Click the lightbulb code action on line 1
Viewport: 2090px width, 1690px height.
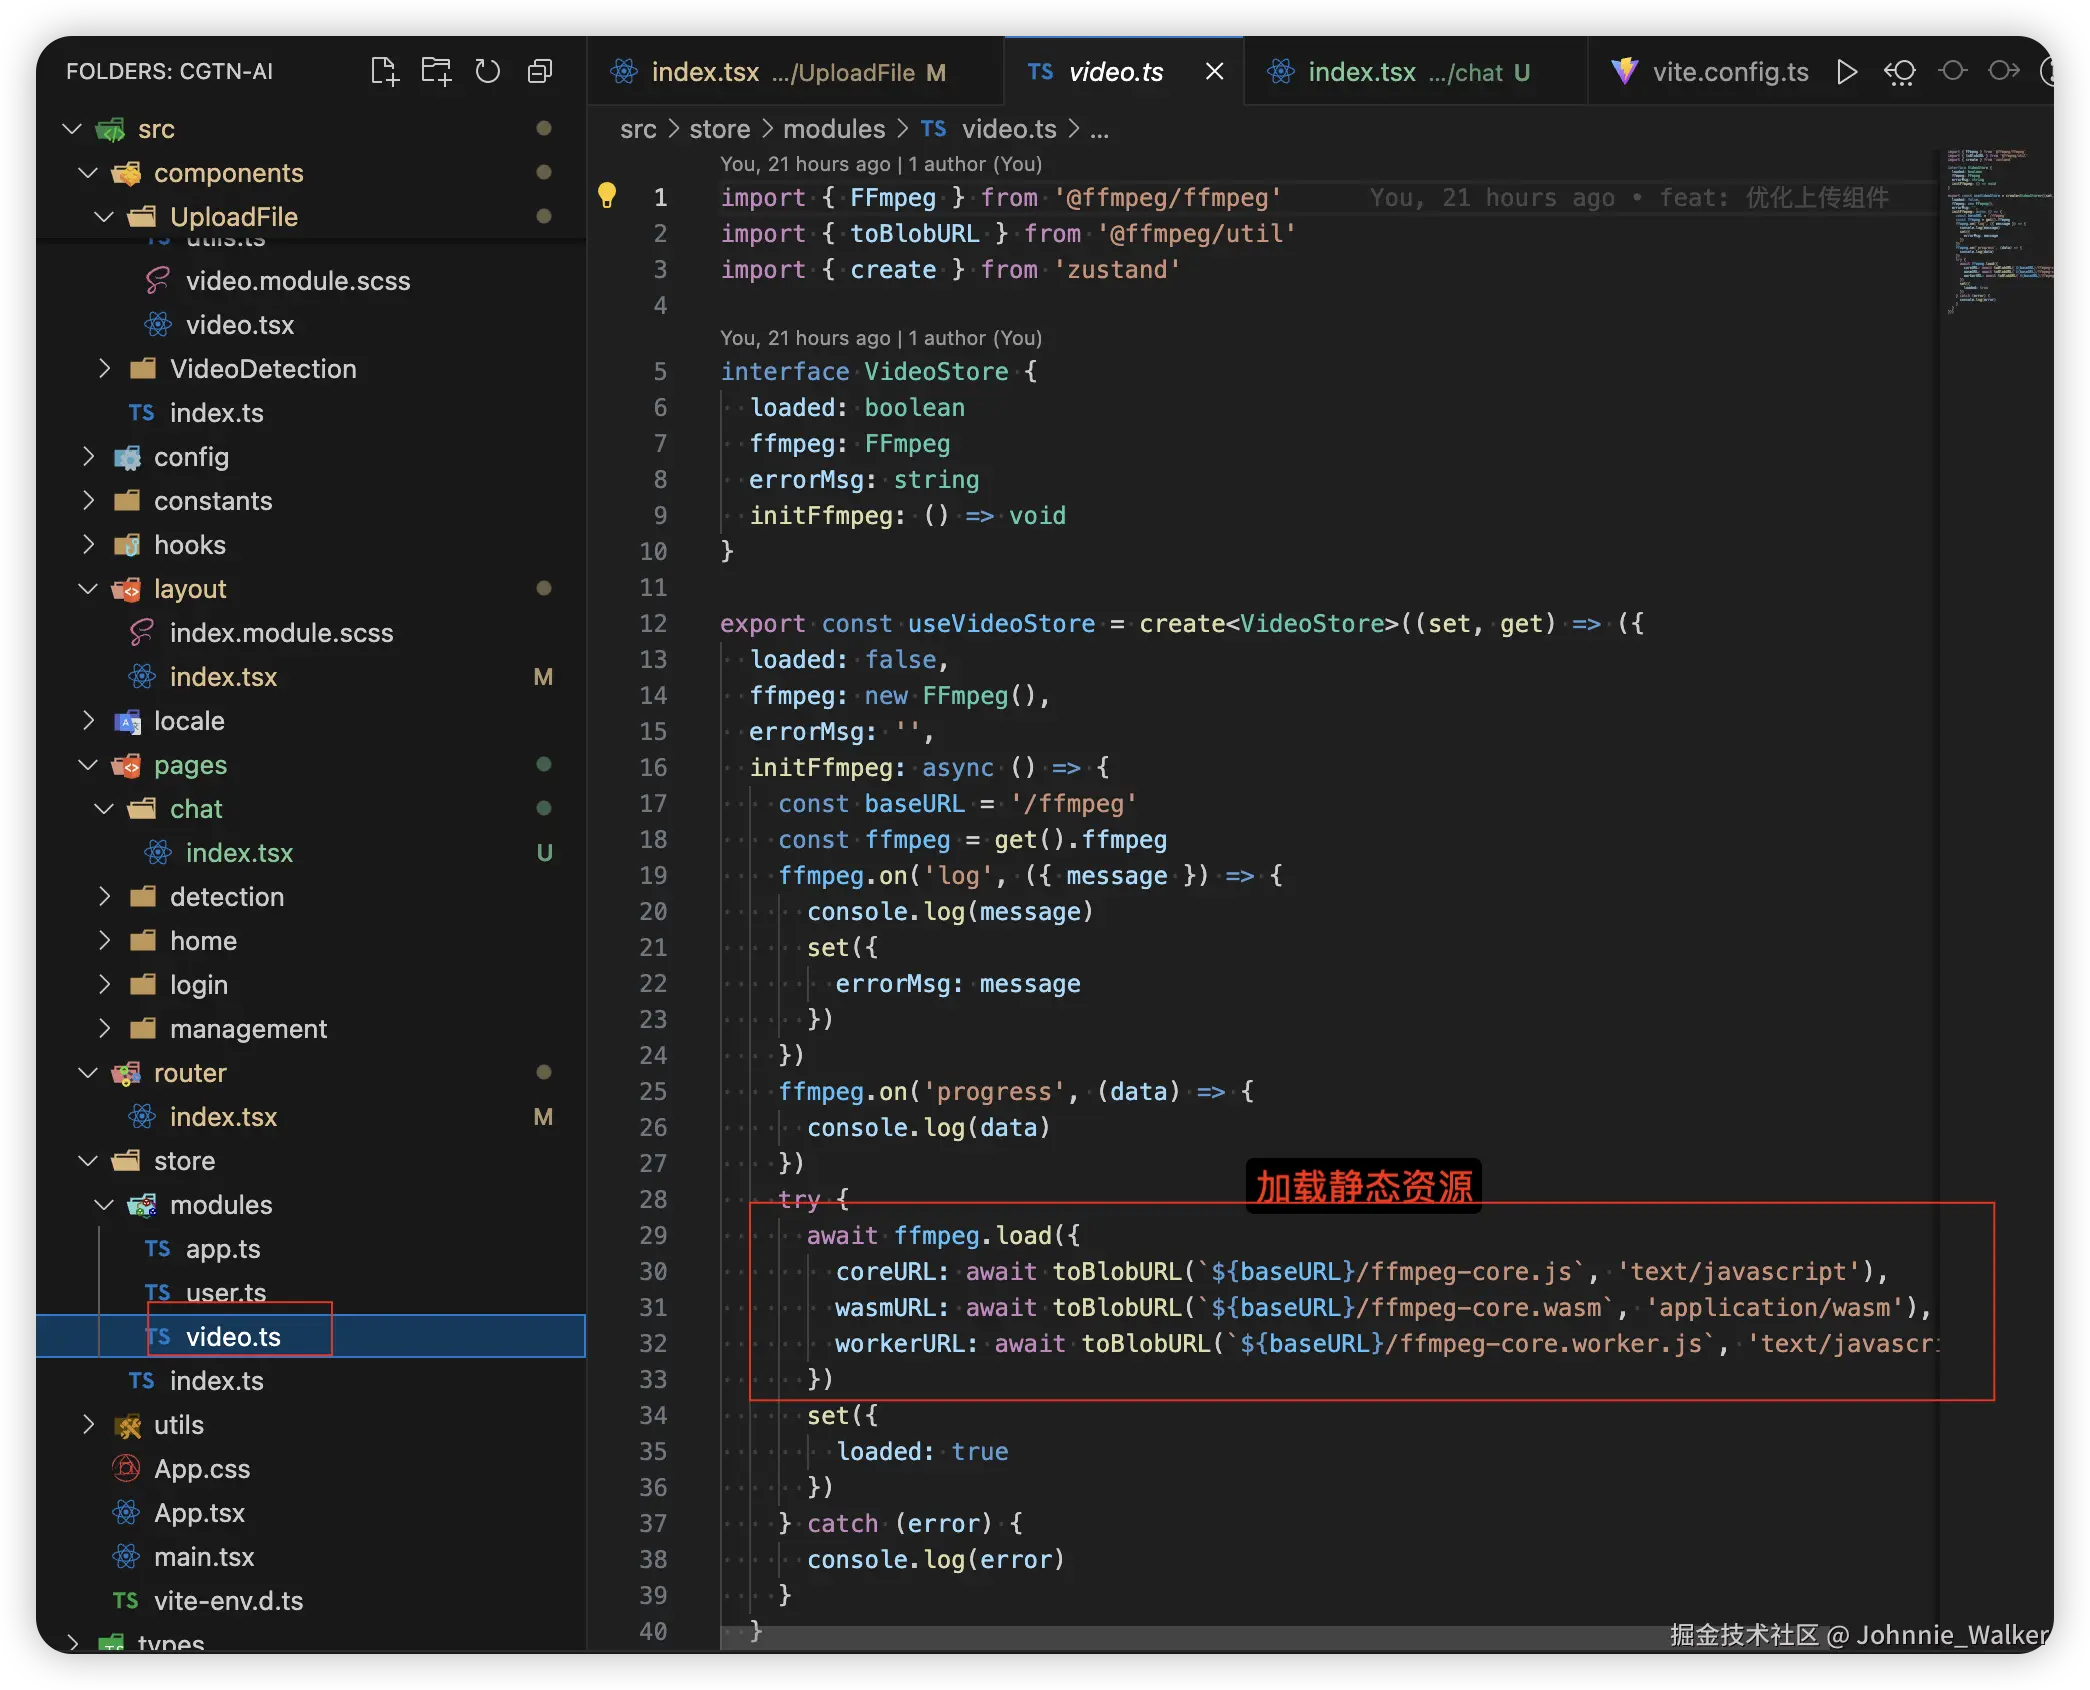pos(607,196)
